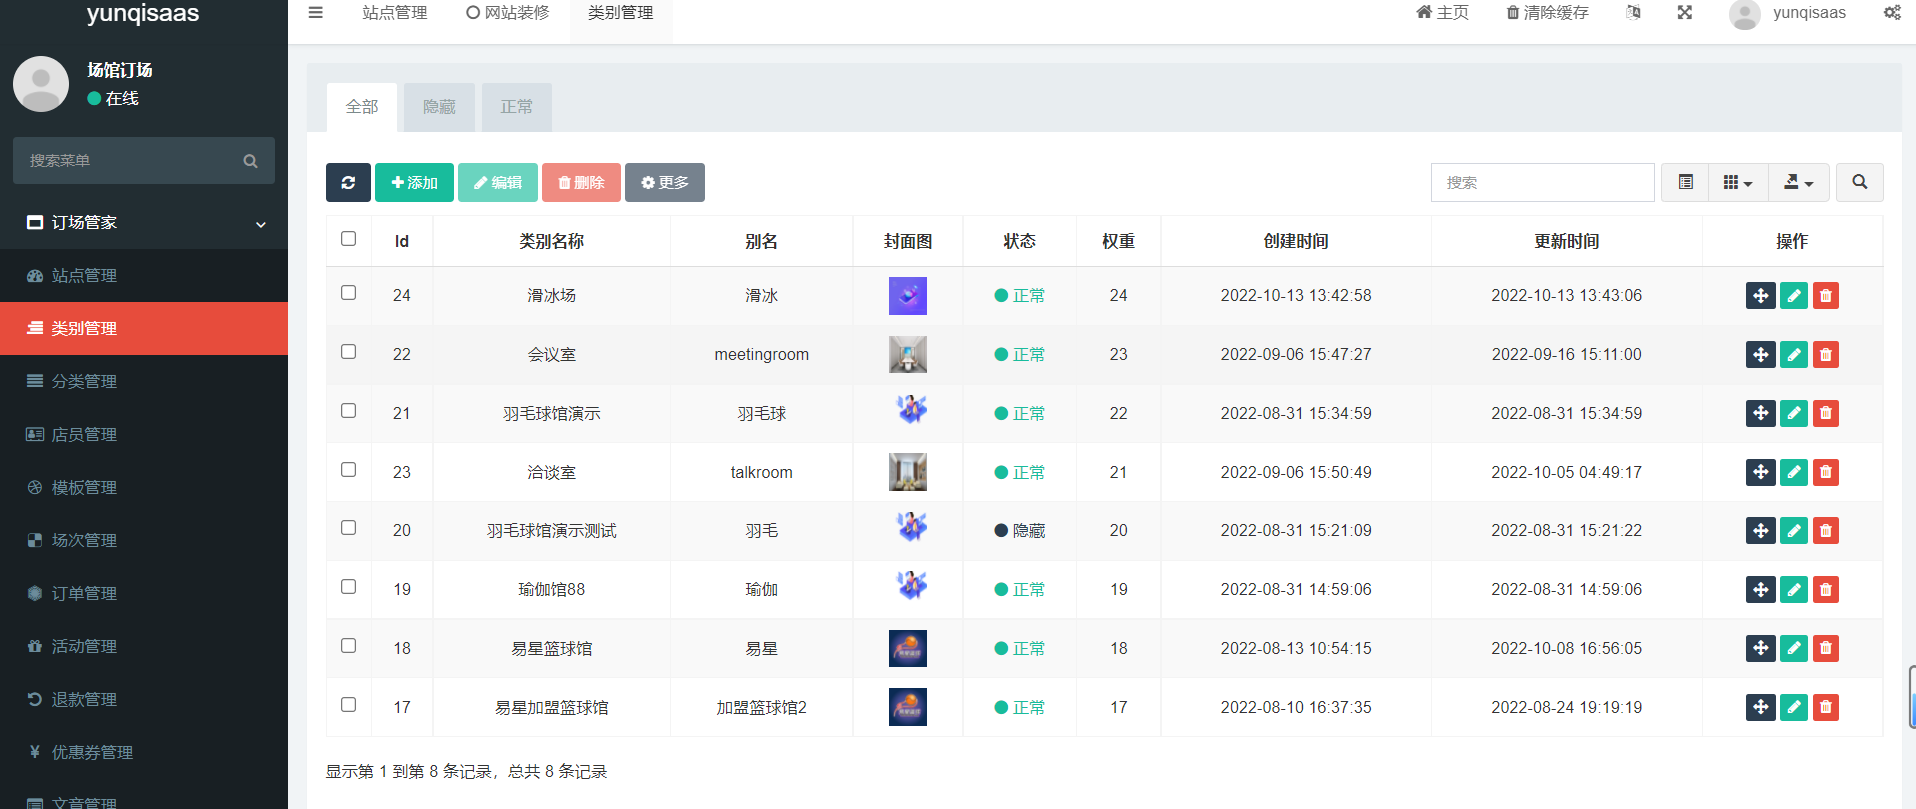
Task: Click the table 搜索 input field
Action: (x=1542, y=182)
